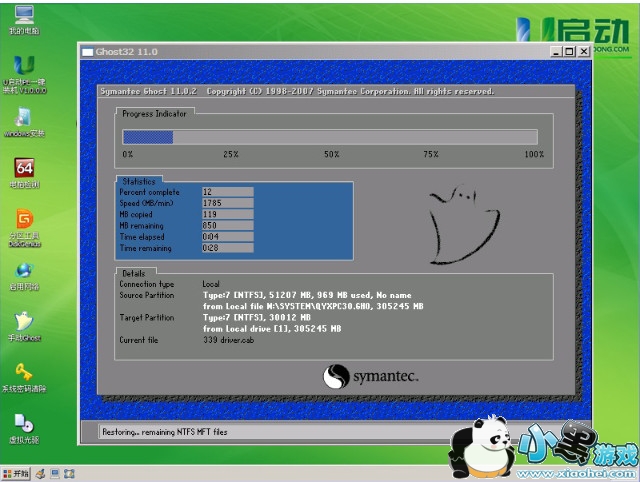Click the Symantec Ghost copyright header line
The image size is (640, 482).
297,91
